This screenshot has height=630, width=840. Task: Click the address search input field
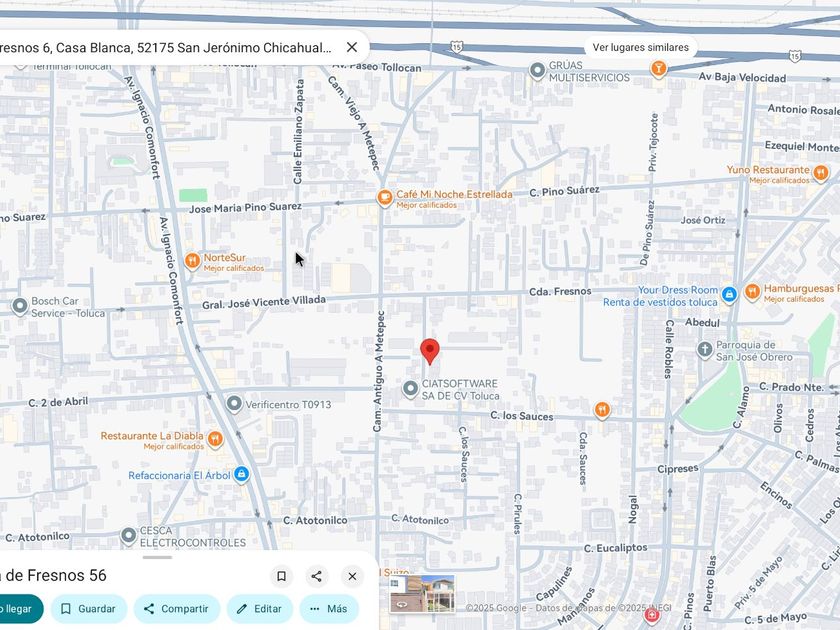pyautogui.click(x=166, y=48)
